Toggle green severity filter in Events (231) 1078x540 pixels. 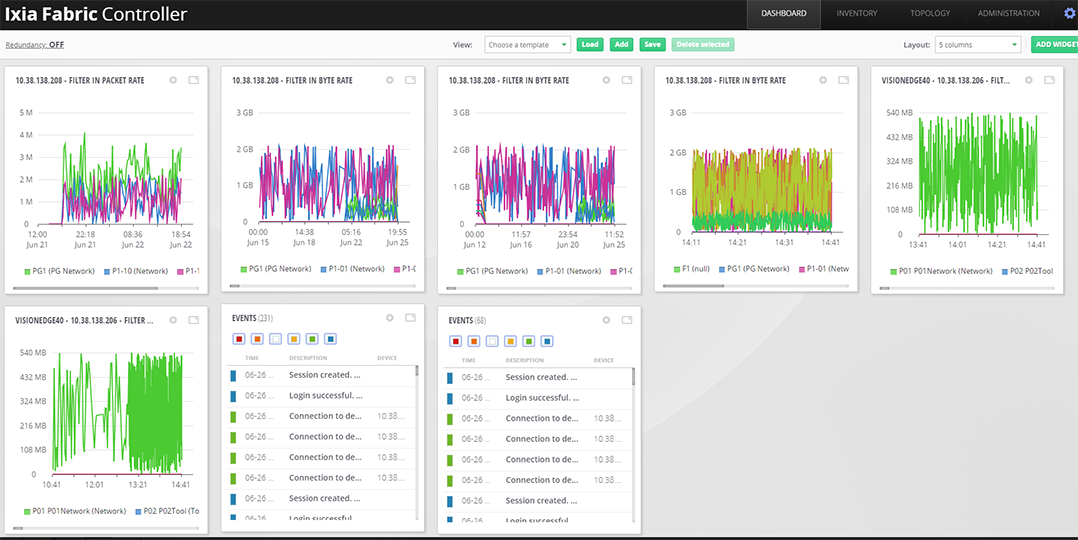coord(313,339)
